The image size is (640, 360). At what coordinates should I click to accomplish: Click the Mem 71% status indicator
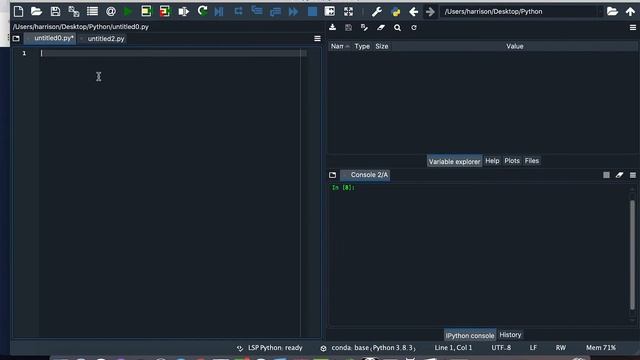coord(601,348)
